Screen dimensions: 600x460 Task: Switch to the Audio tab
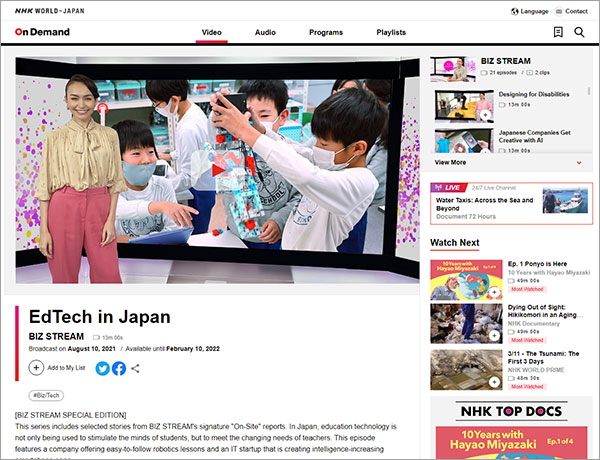coord(265,32)
